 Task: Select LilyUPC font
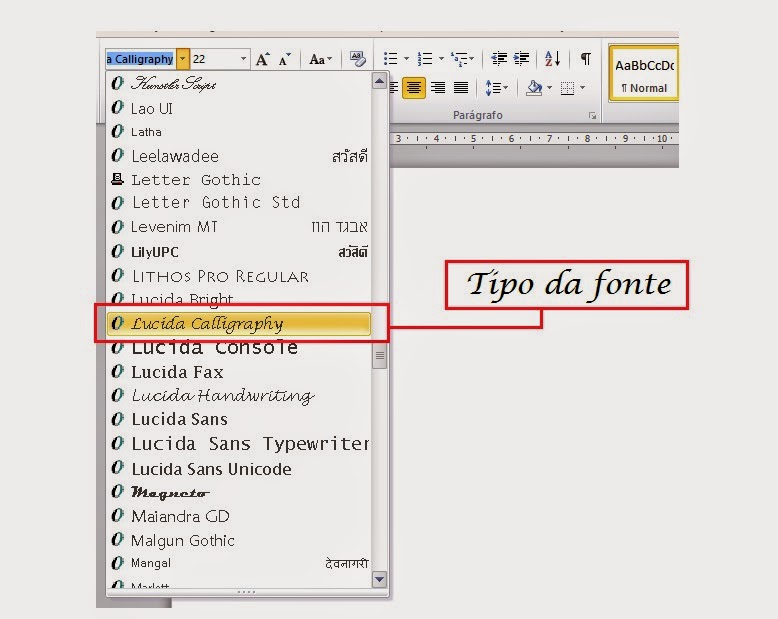[x=239, y=251]
